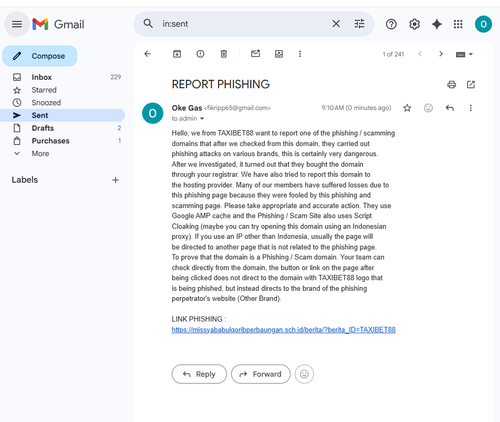Click the search magnifier icon

(148, 24)
